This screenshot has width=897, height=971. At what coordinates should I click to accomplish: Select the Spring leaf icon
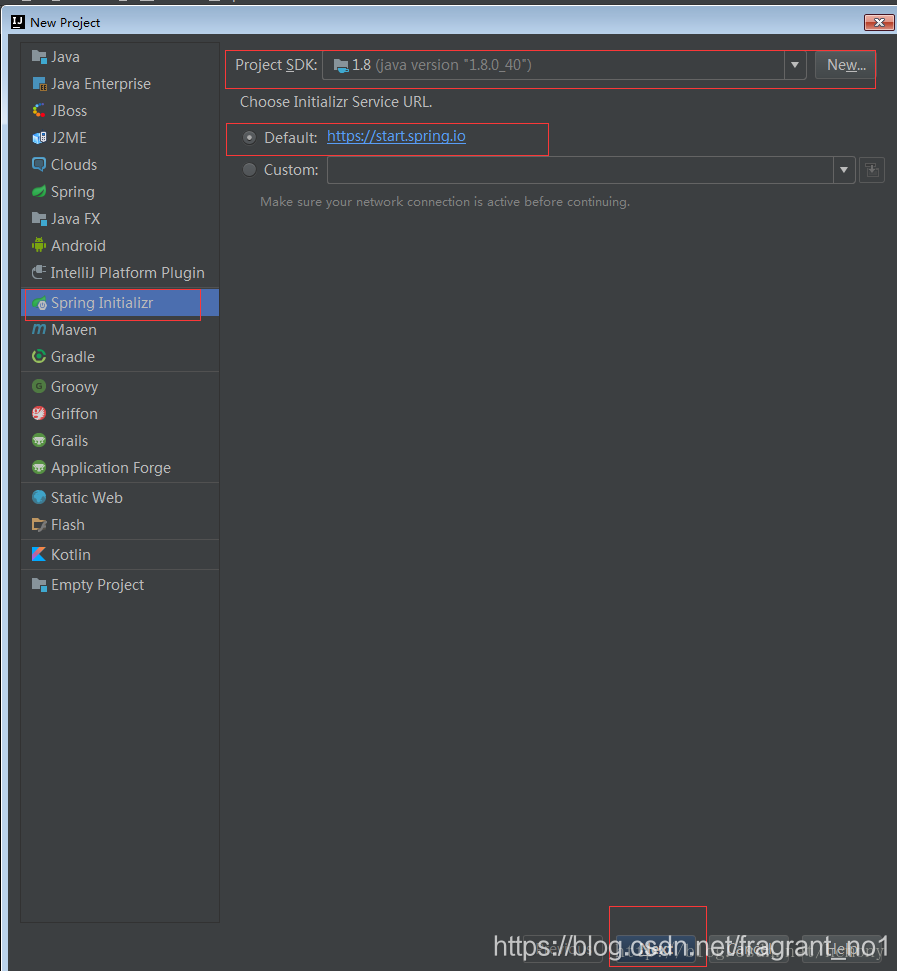(x=39, y=191)
